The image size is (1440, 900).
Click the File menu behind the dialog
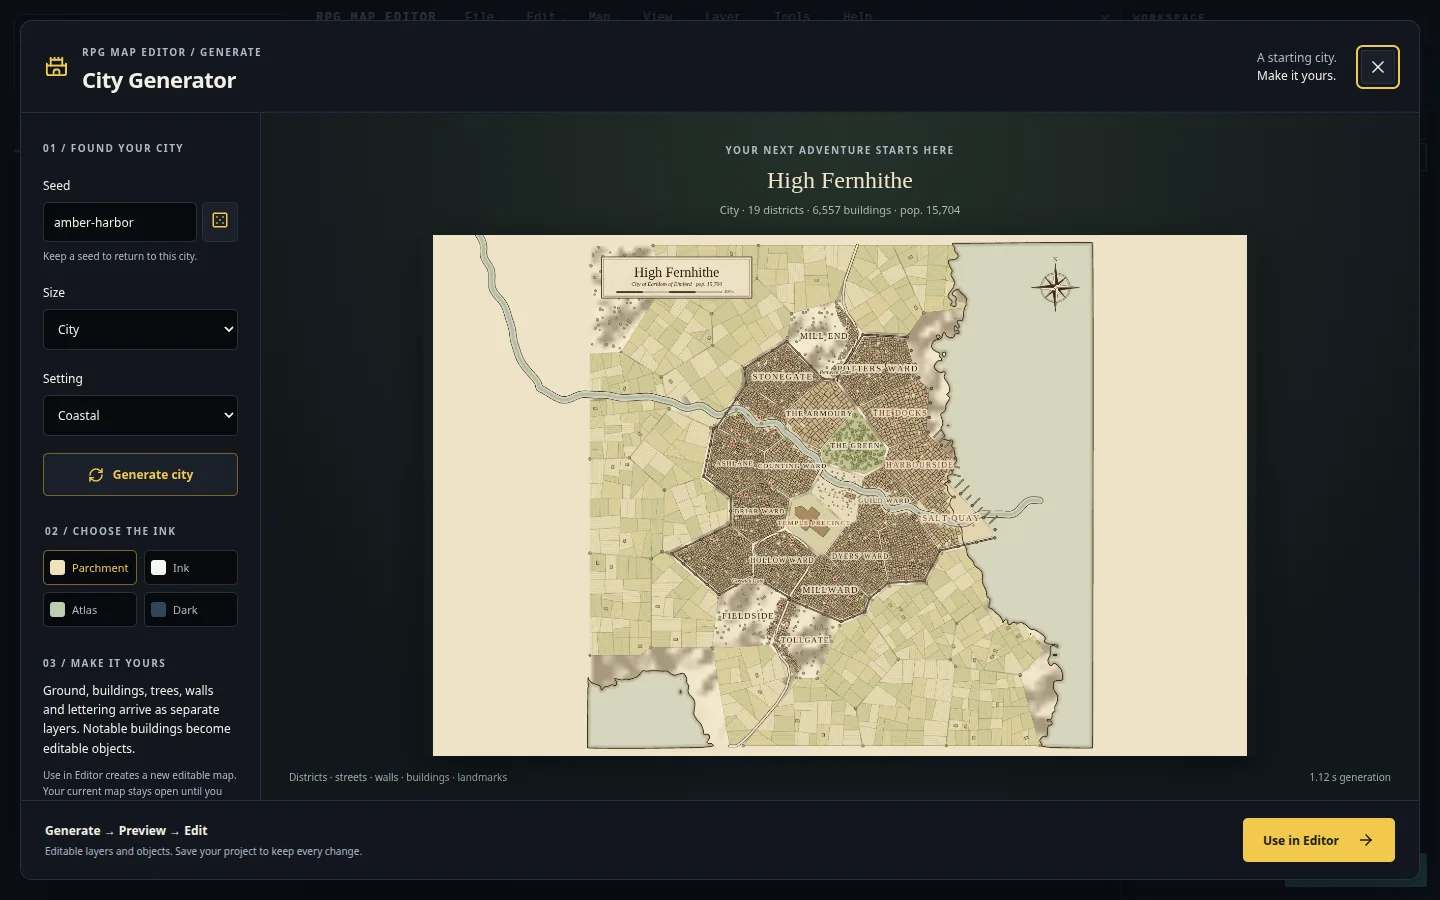[479, 16]
